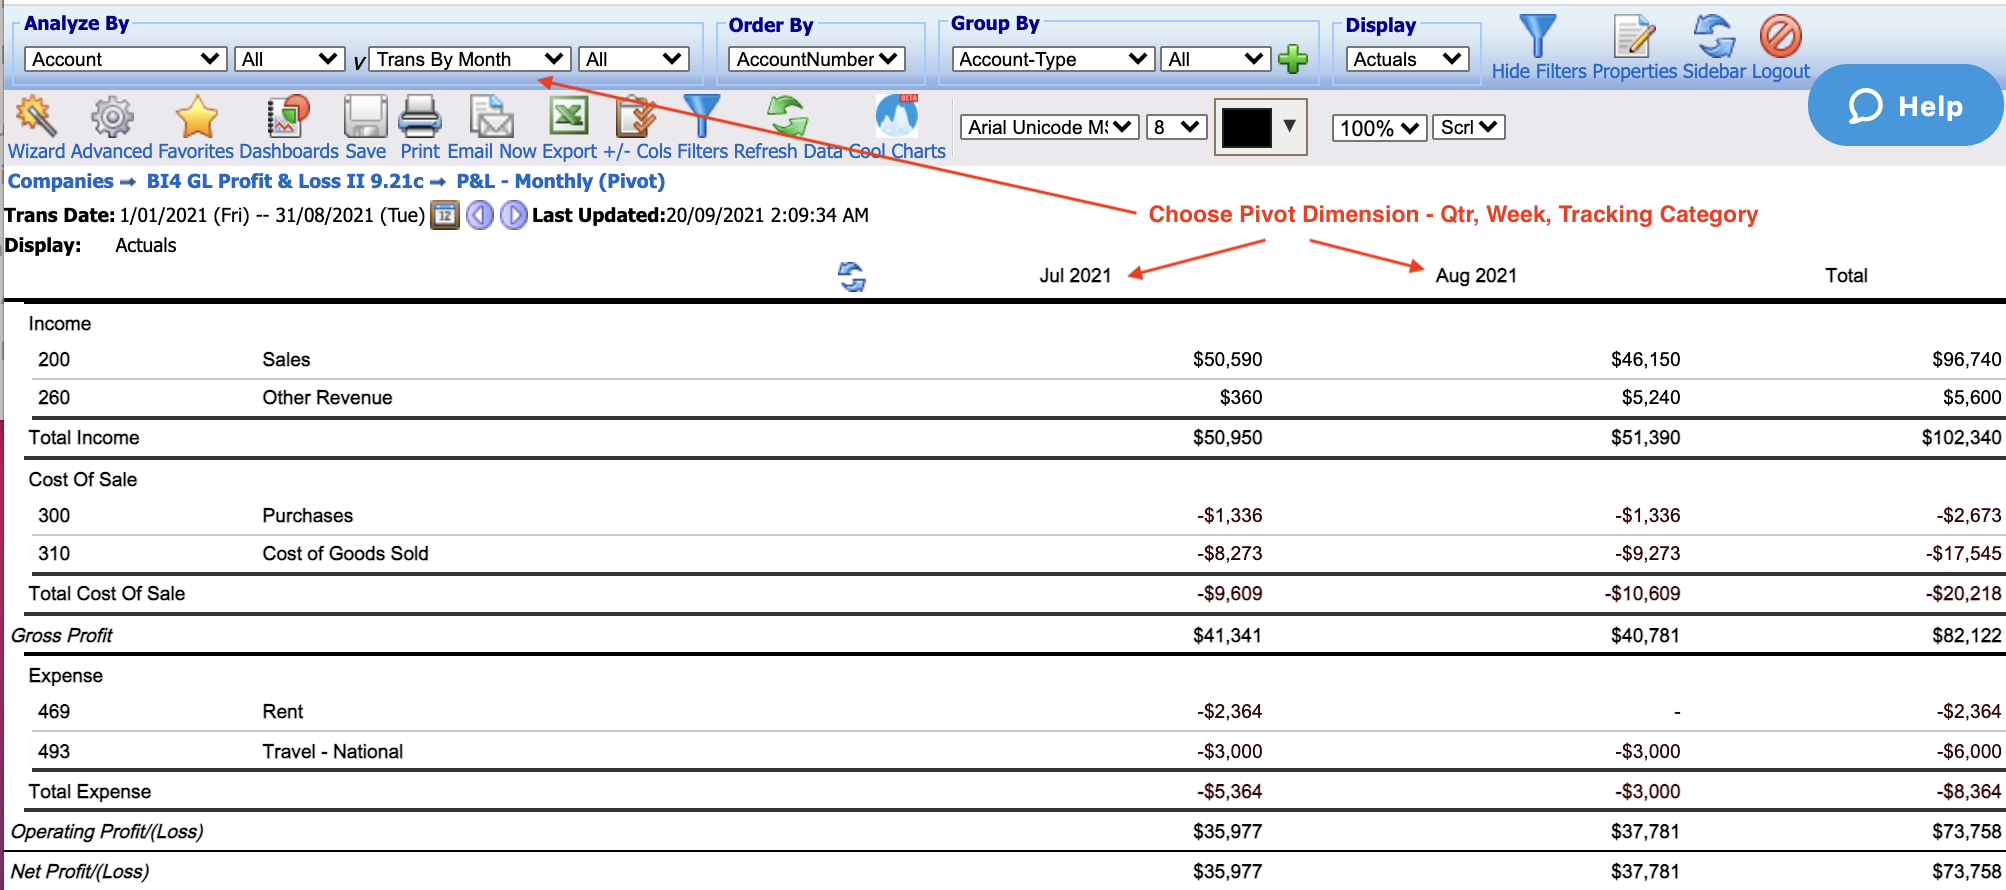Open the Dashboards chart icon
This screenshot has height=890, width=2006.
point(288,116)
